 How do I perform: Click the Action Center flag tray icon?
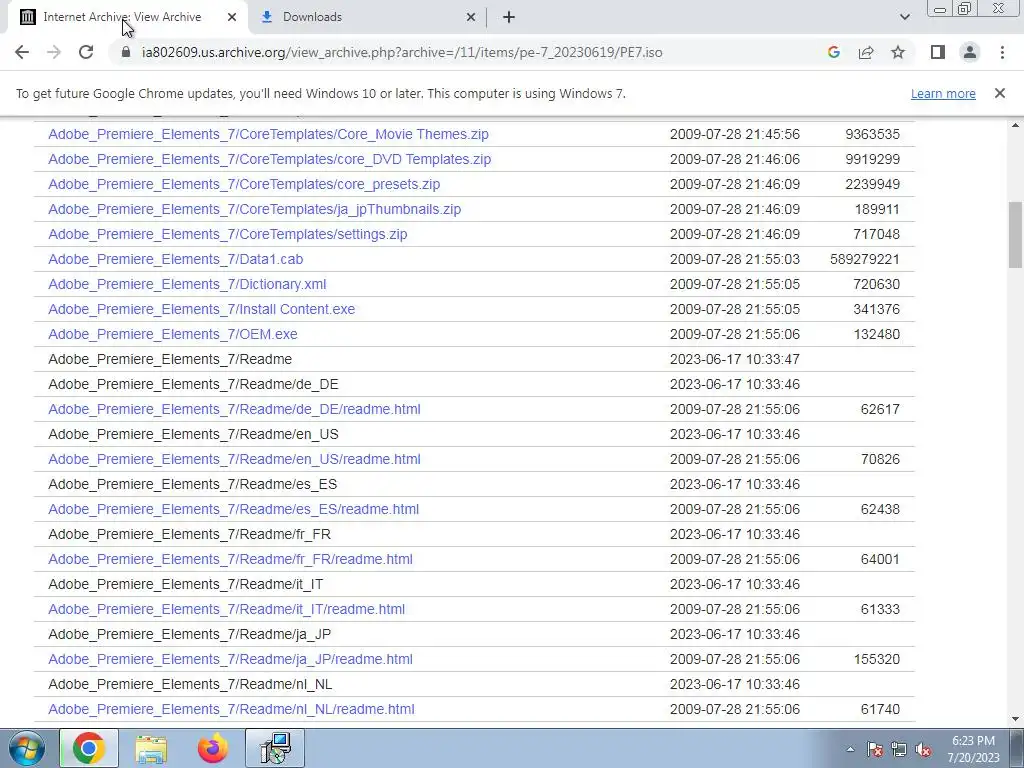874,750
